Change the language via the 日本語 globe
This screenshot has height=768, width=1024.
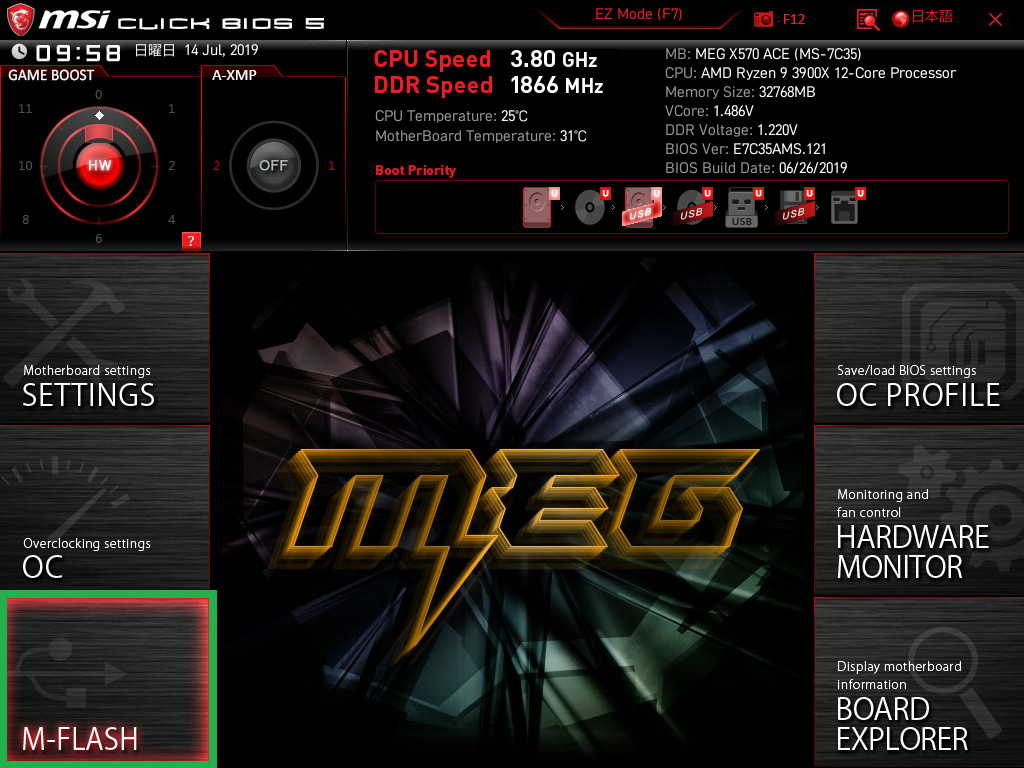tap(922, 18)
